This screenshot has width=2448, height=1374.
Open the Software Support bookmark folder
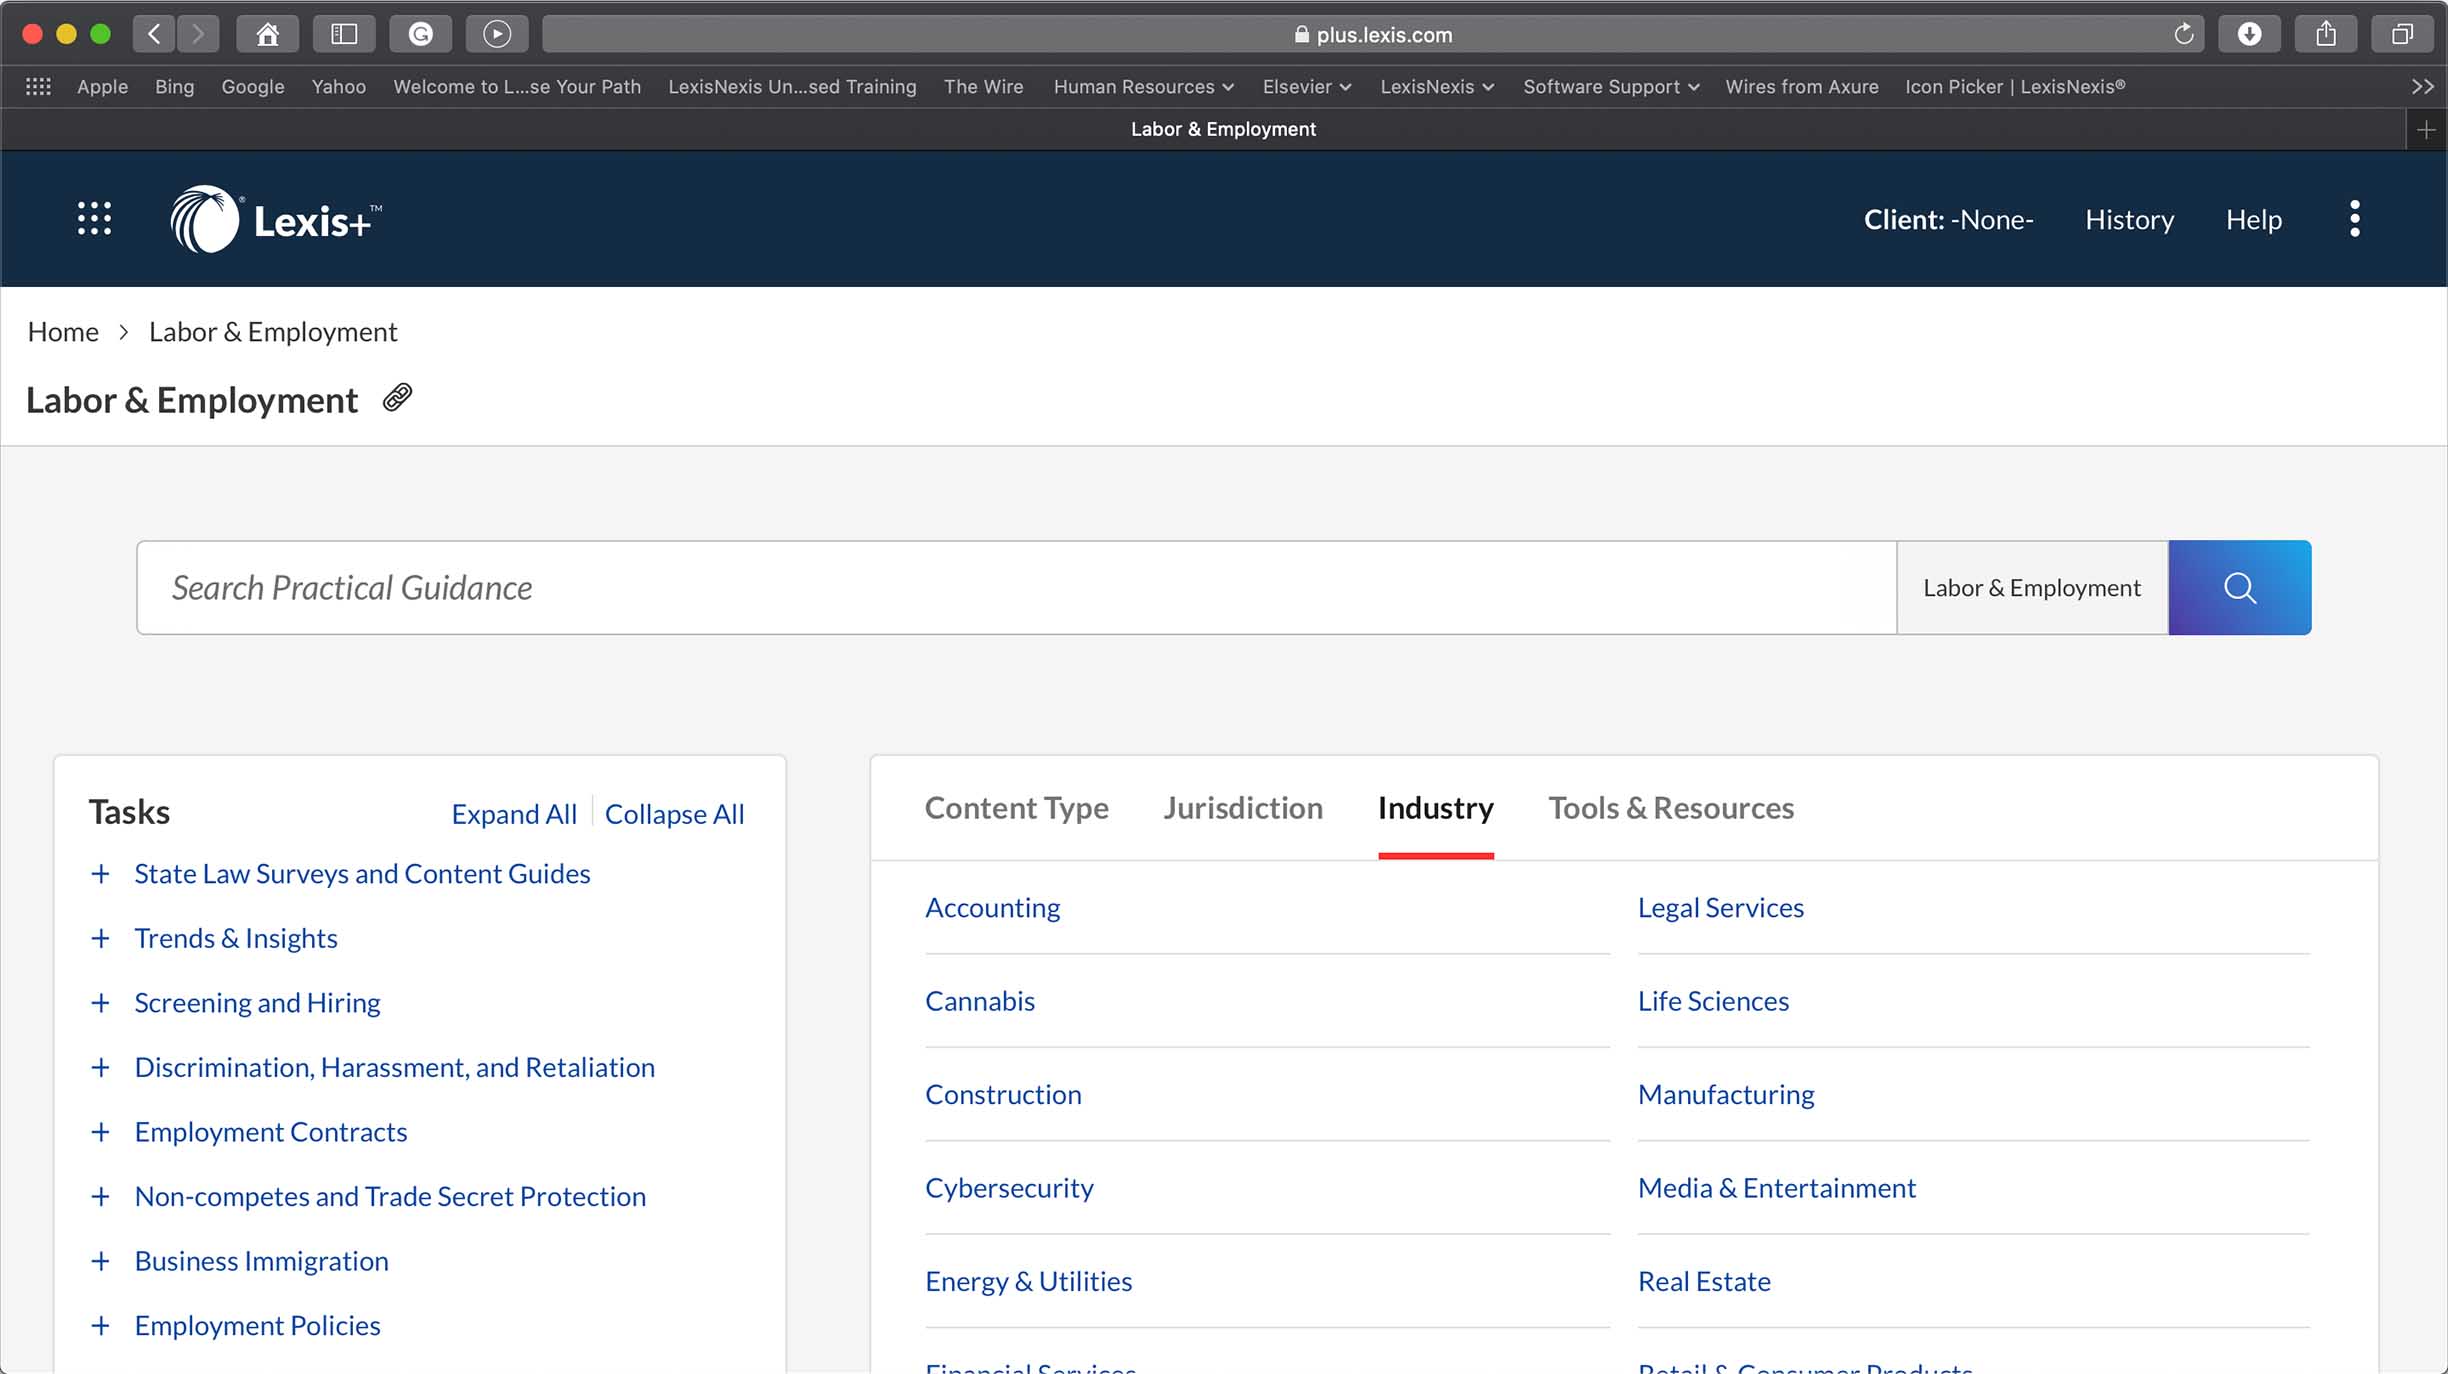[1610, 87]
